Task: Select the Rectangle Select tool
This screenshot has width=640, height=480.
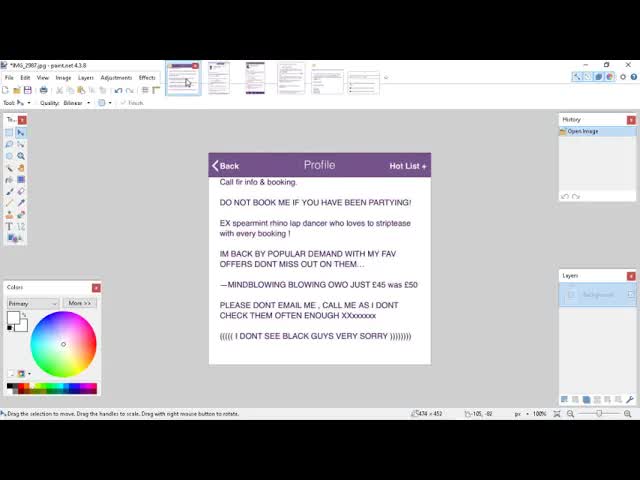Action: click(9, 132)
